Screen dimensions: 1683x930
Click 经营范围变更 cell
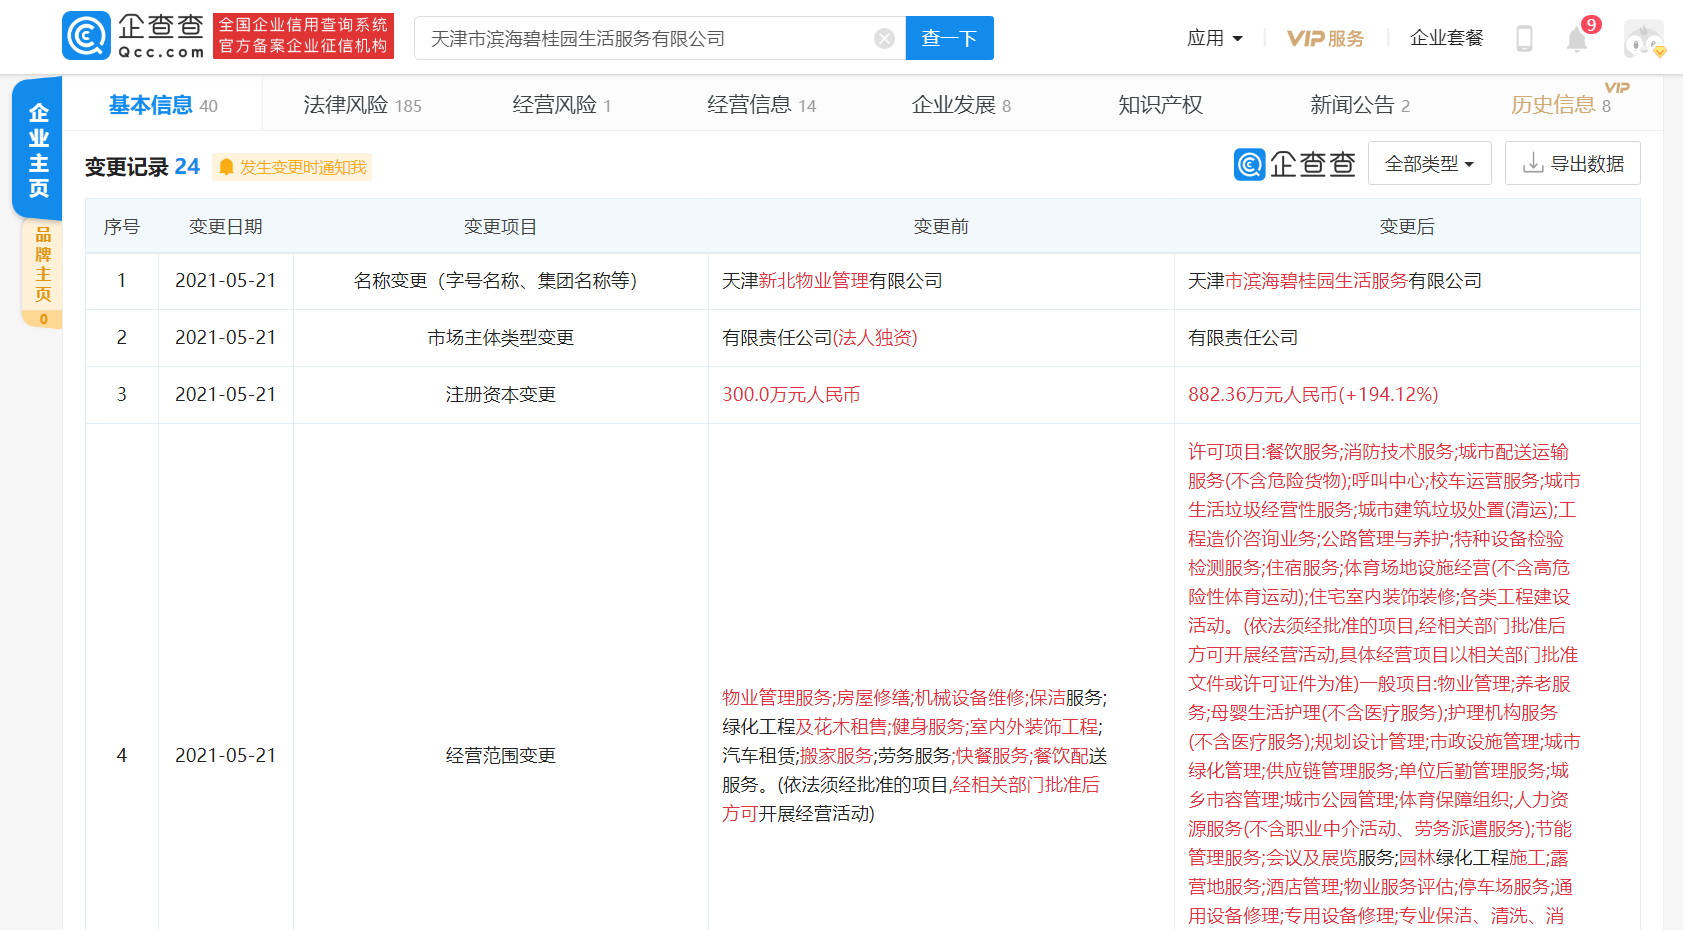point(500,755)
